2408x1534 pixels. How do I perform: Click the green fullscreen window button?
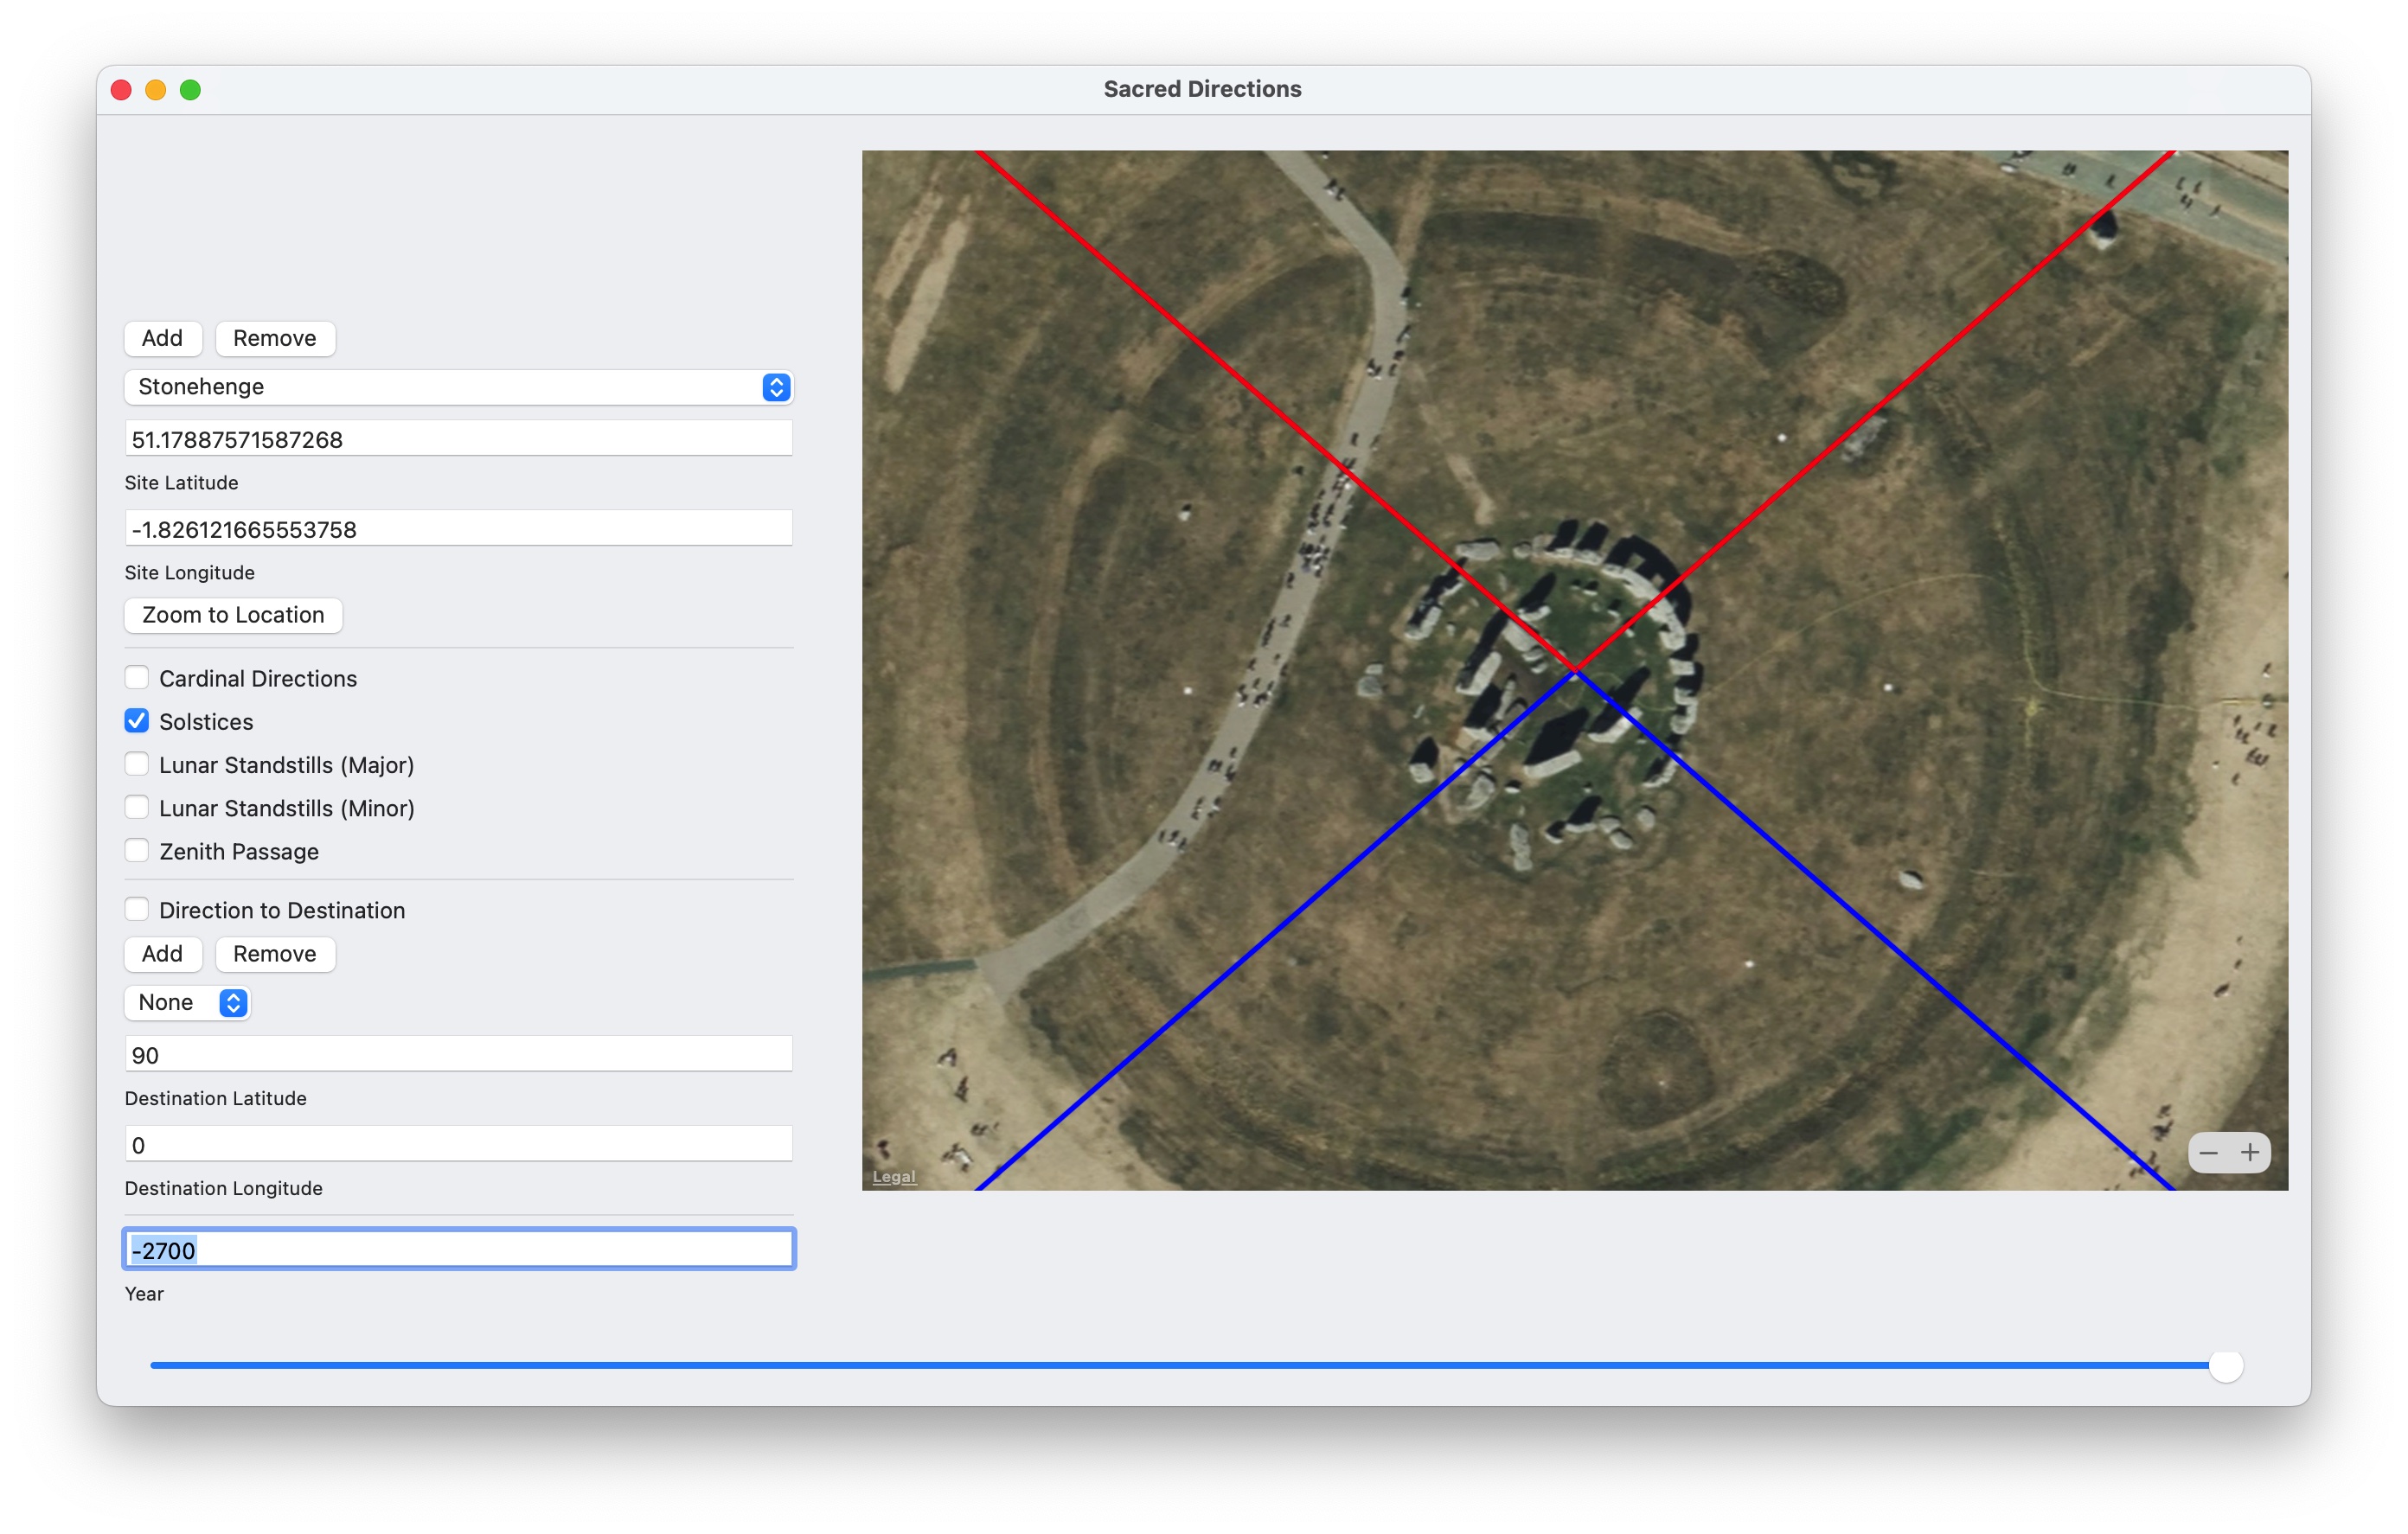(190, 90)
